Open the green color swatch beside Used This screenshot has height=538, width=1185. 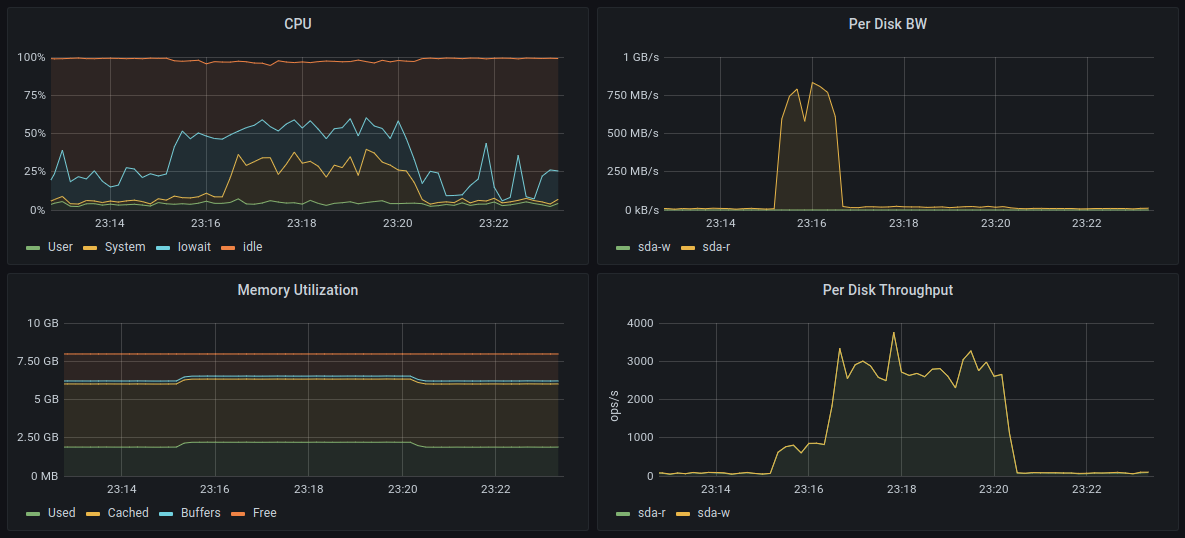33,514
